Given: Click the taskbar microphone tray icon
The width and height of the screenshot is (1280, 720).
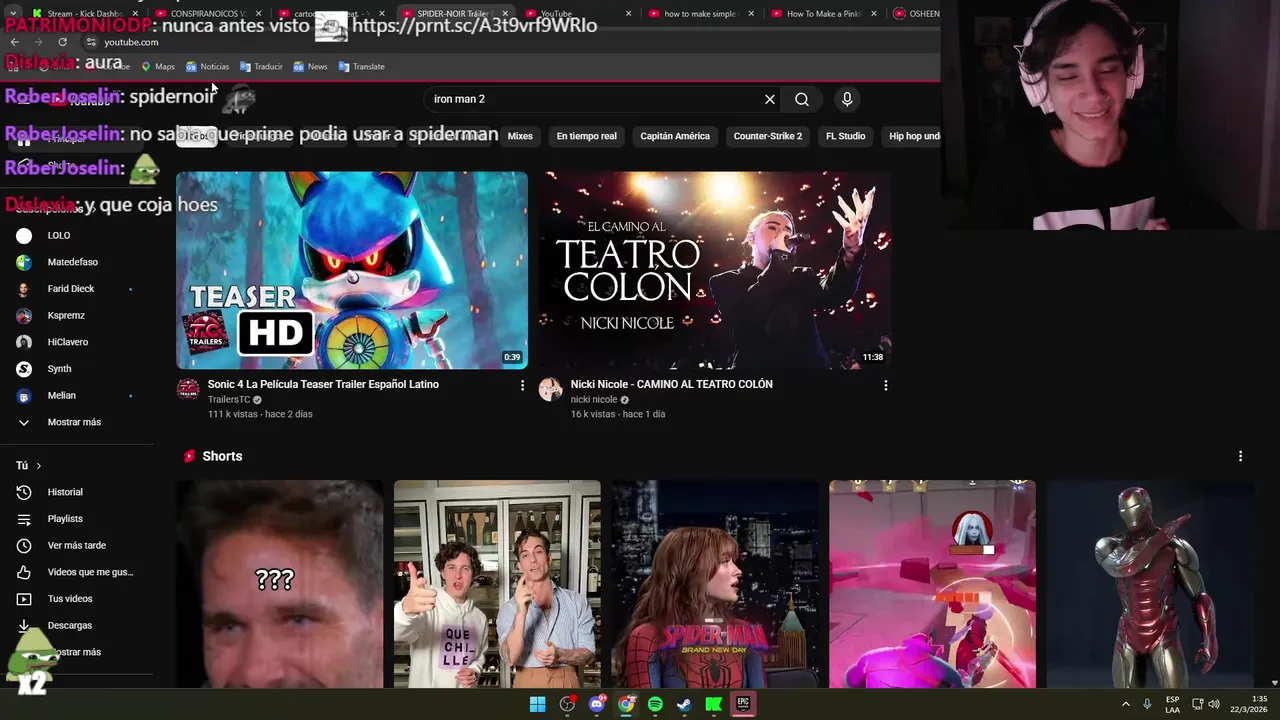Looking at the screenshot, I should point(1147,705).
